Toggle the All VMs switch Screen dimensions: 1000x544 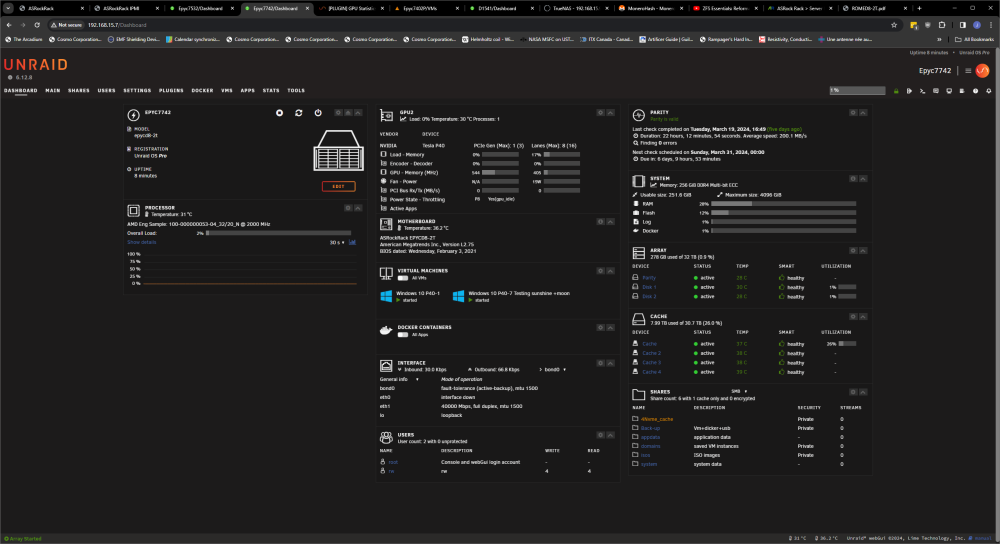point(403,278)
